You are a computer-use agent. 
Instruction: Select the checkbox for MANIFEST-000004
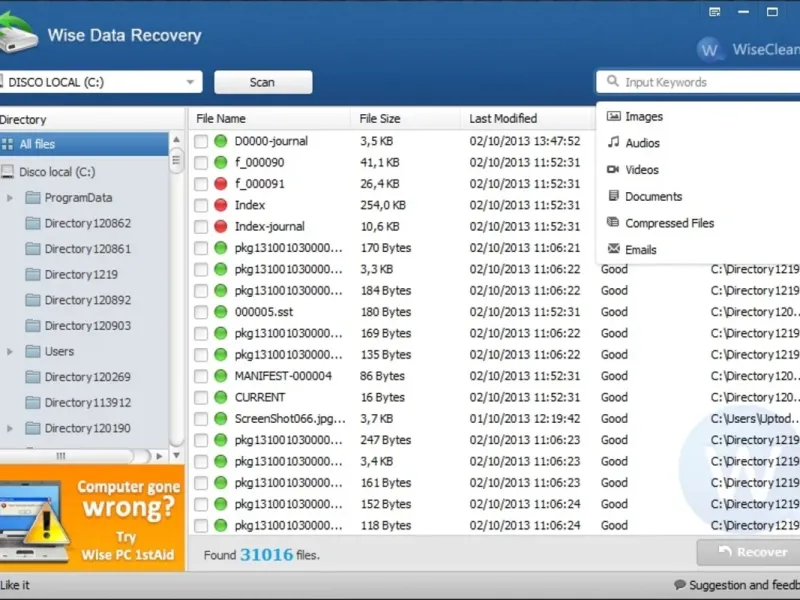click(x=201, y=376)
